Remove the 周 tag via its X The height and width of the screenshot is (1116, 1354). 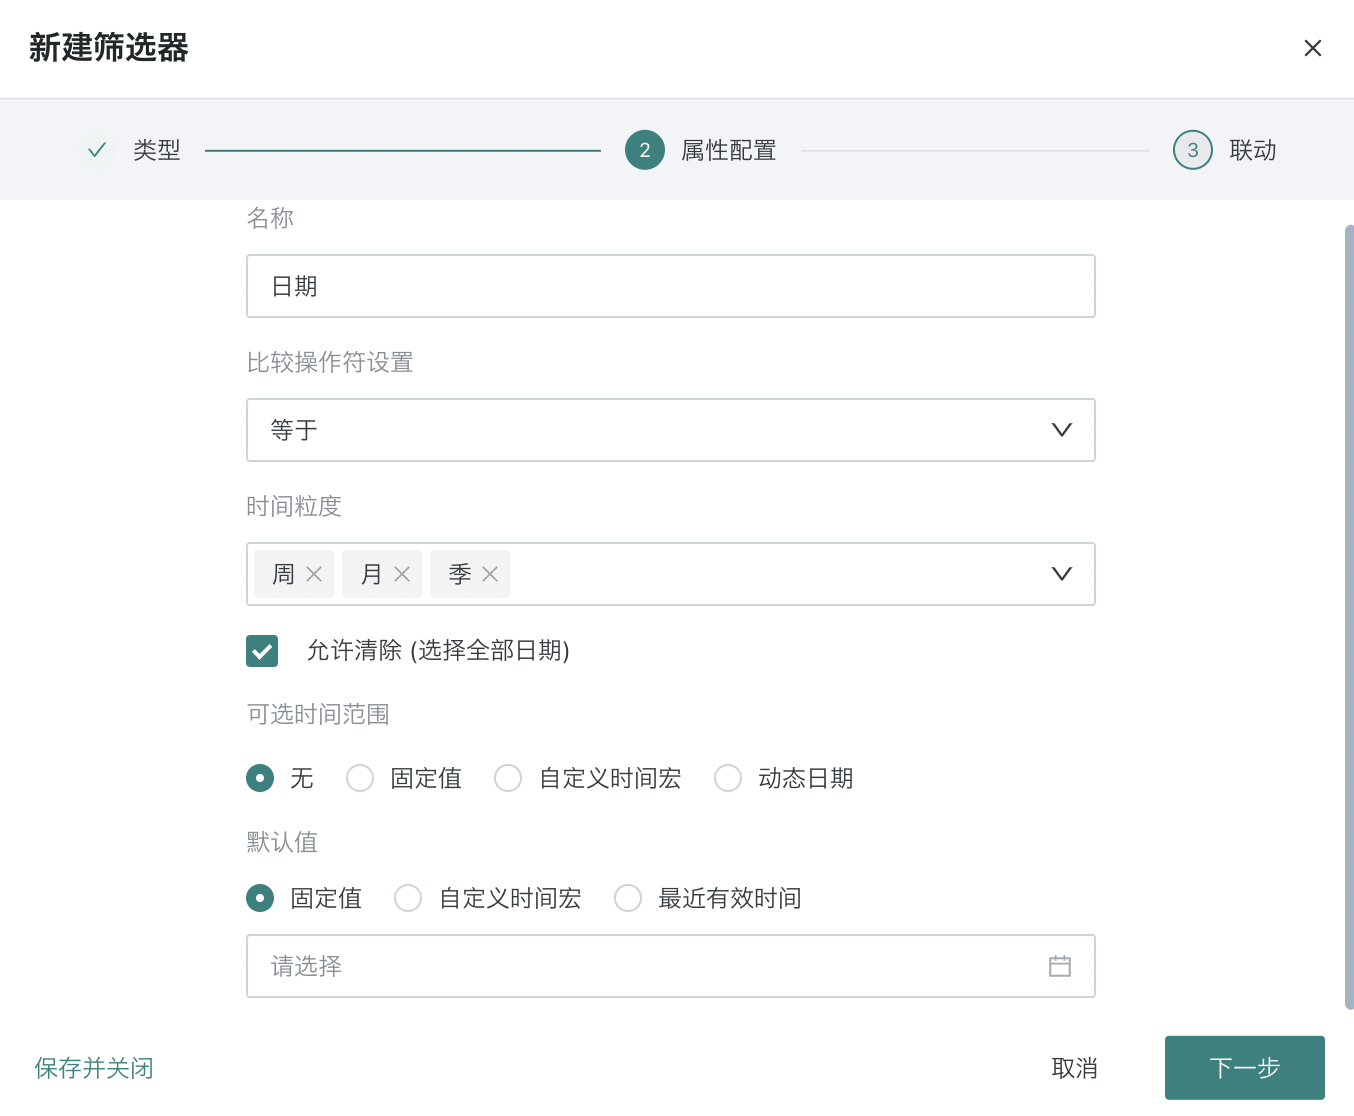(314, 574)
